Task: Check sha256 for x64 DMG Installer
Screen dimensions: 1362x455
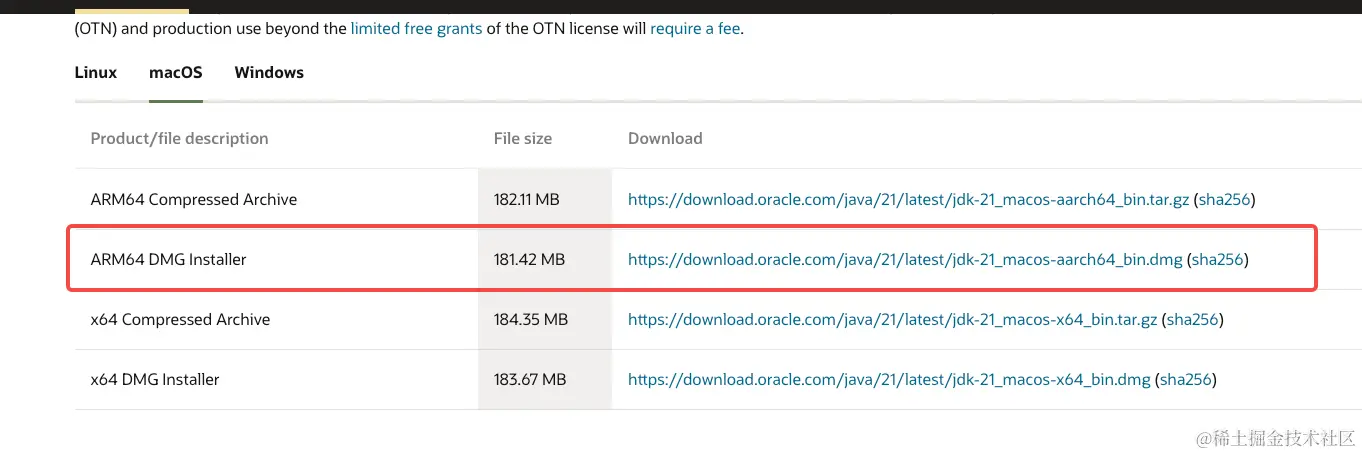Action: tap(1186, 379)
